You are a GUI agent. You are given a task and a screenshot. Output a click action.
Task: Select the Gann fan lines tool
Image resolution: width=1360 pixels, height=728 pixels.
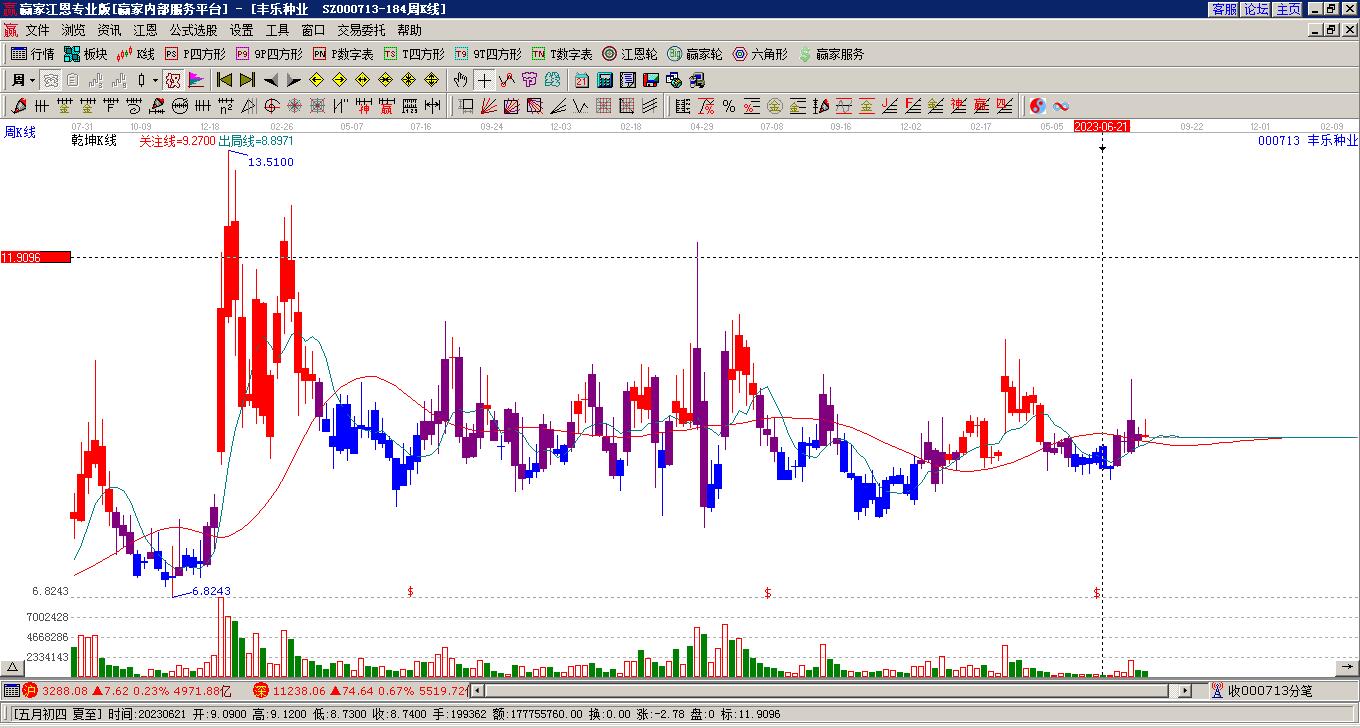click(x=489, y=106)
